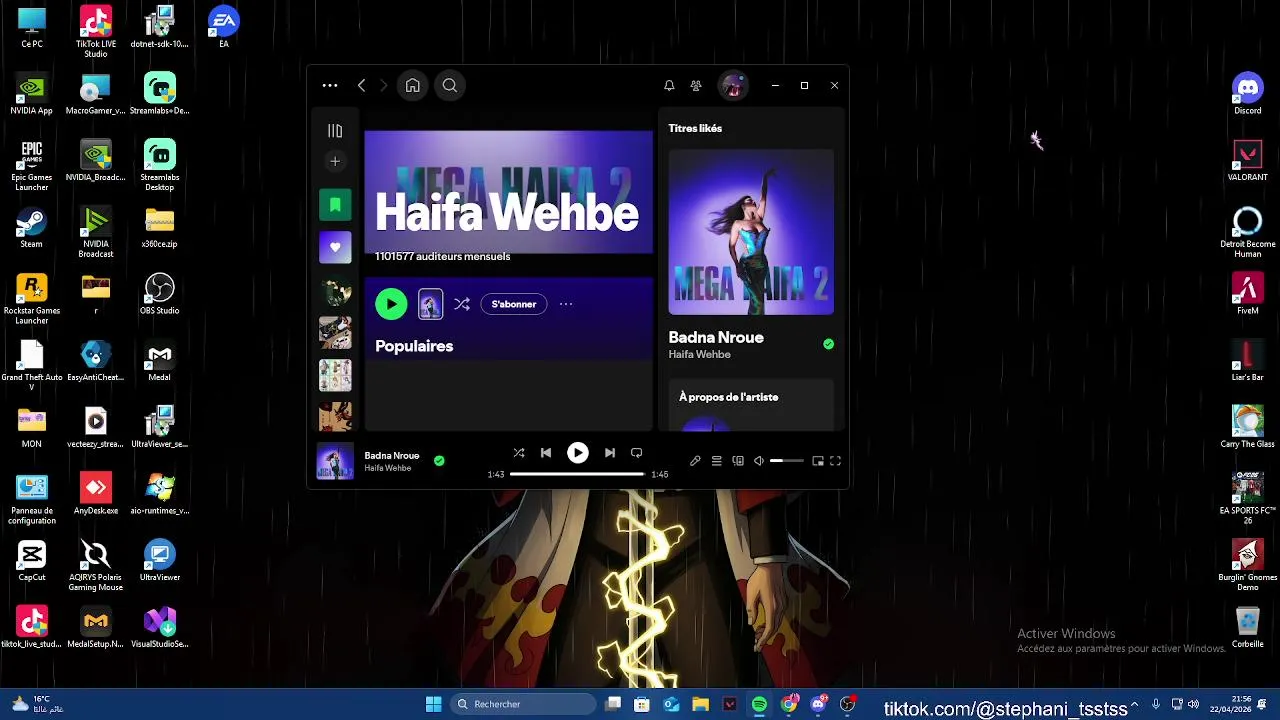
Task: Show hidden system tray icons chevron
Action: (x=1134, y=704)
